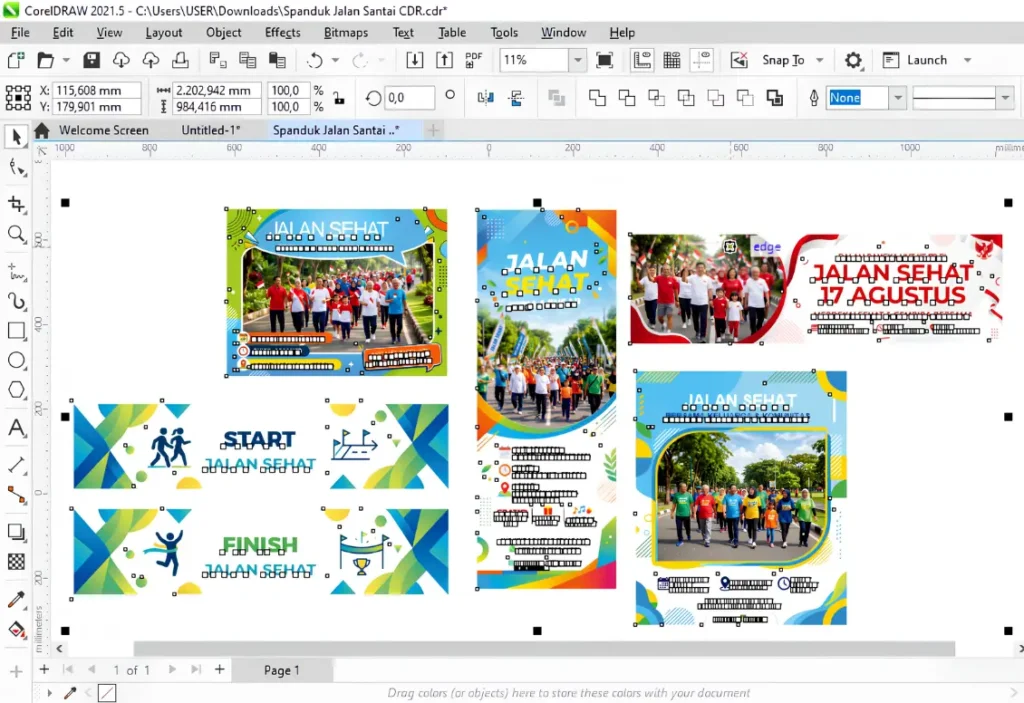This screenshot has width=1024, height=703.
Task: Click the Paste icon in toolbar
Action: coord(278,60)
